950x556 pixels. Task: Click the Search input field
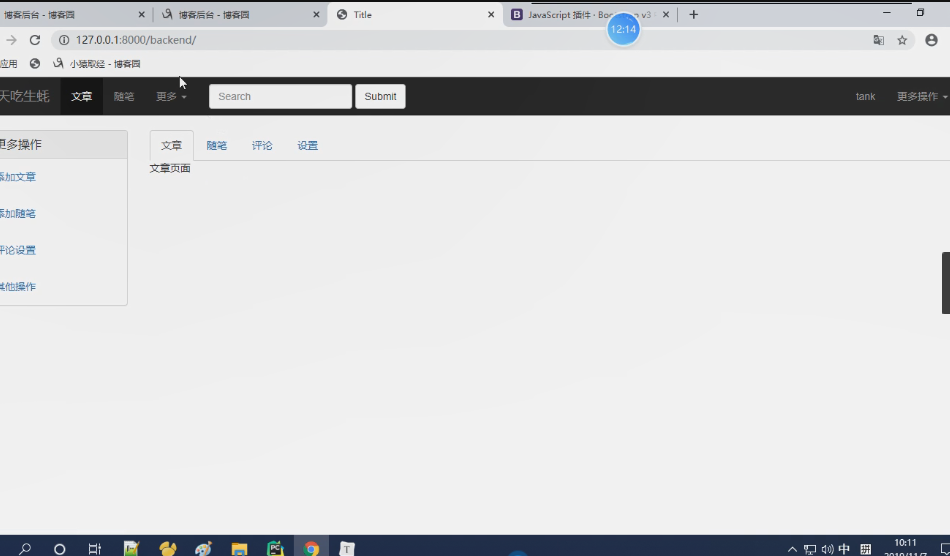pyautogui.click(x=281, y=96)
